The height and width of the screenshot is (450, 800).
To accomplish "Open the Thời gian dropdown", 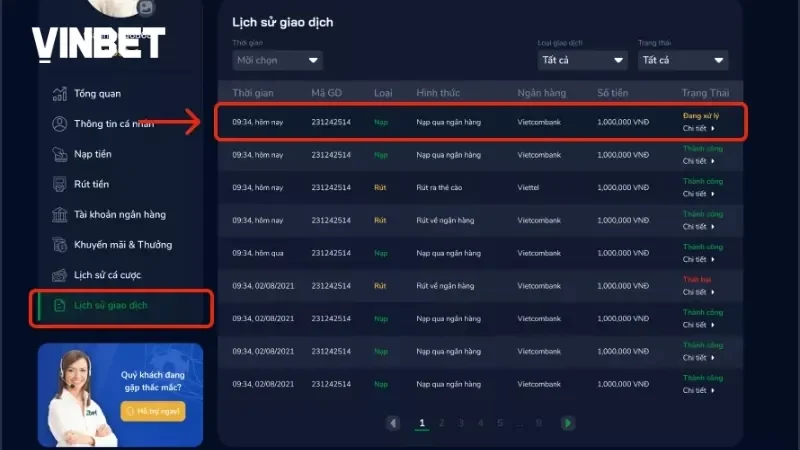I will 277,60.
